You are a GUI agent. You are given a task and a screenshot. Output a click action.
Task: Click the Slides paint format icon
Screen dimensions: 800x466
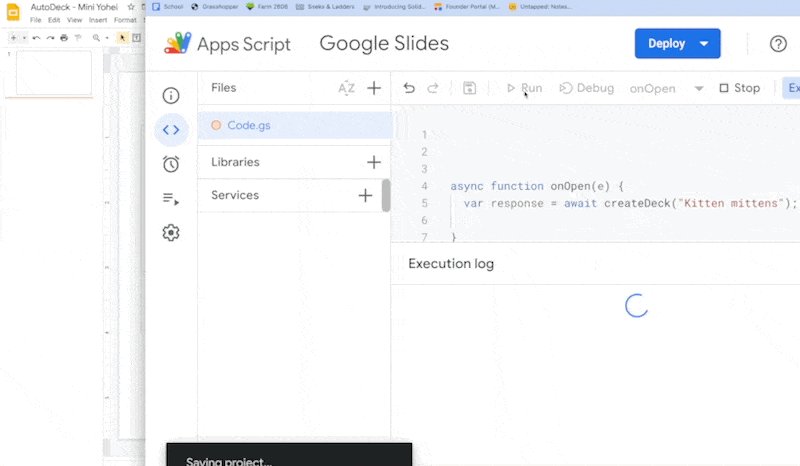78,37
